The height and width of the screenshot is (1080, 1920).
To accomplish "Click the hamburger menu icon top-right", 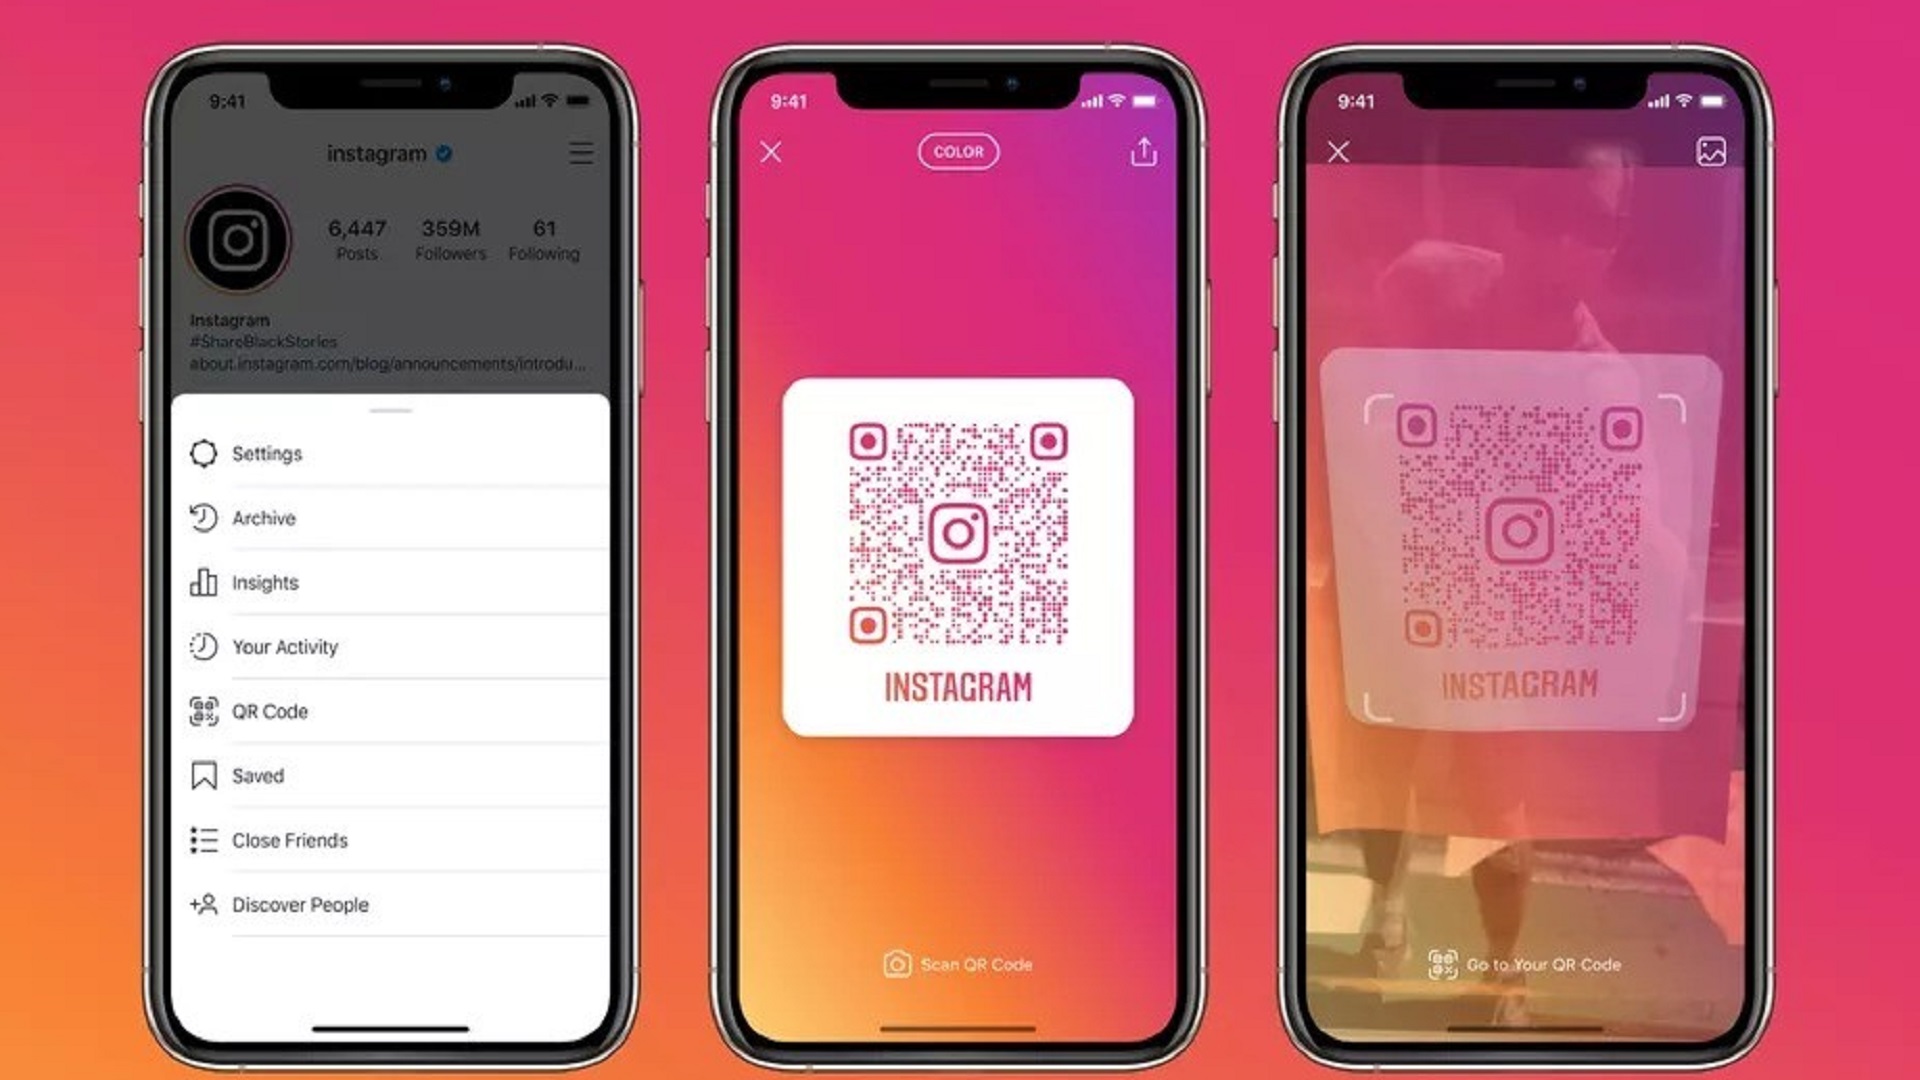I will (x=580, y=152).
